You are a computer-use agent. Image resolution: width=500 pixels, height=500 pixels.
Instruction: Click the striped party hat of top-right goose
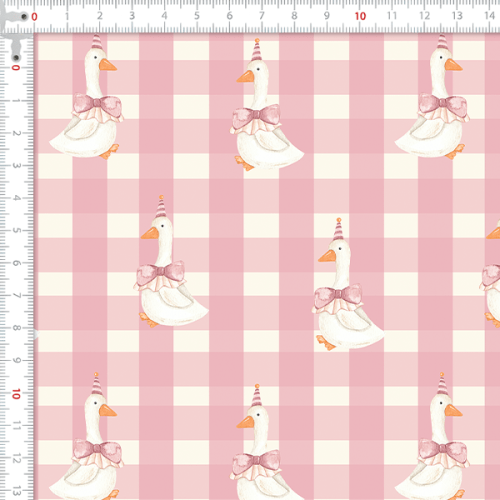(x=443, y=42)
